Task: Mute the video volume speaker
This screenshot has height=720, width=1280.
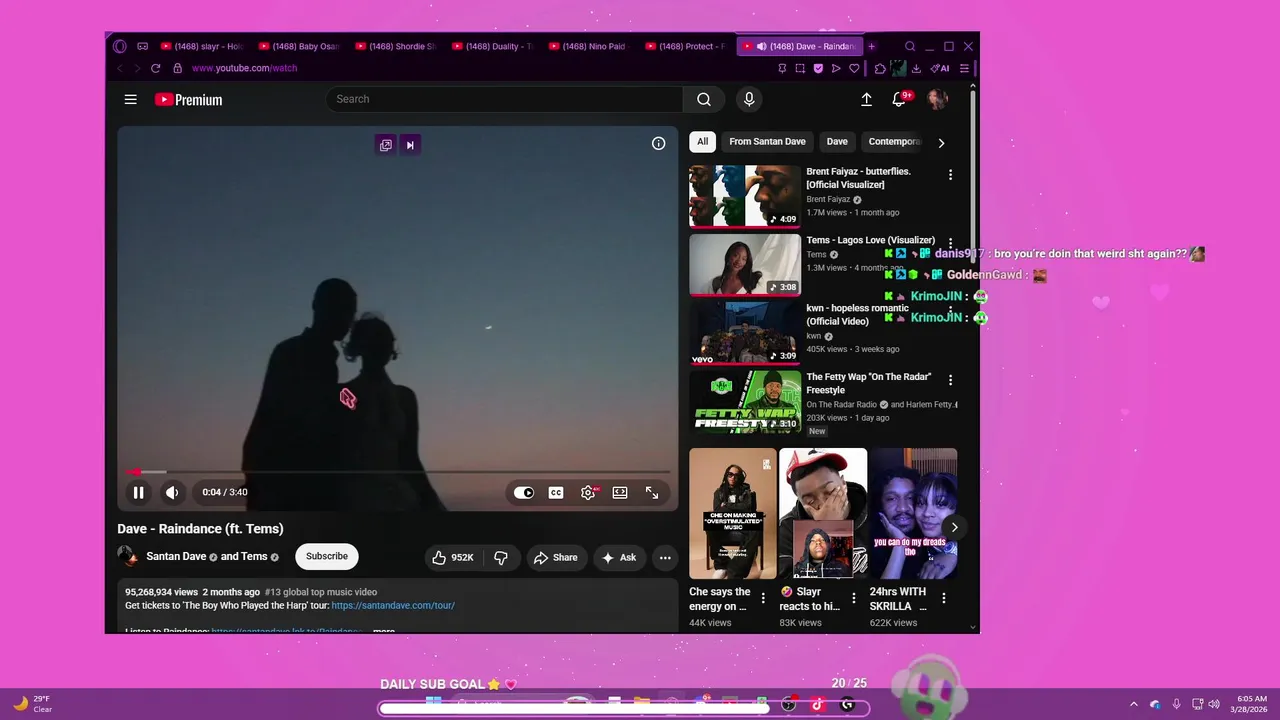Action: click(172, 492)
